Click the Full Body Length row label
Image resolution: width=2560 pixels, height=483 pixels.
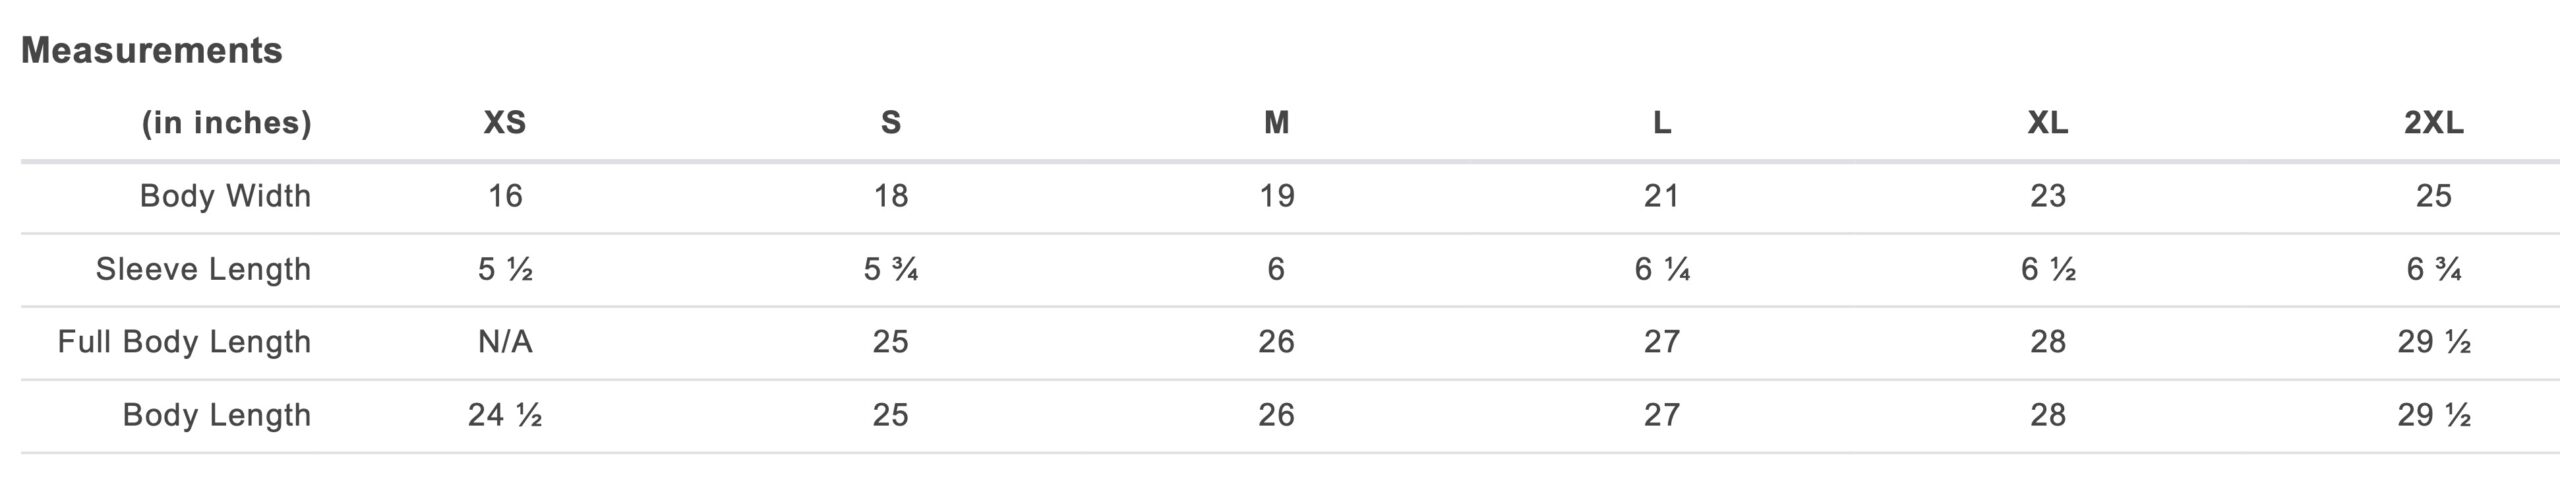point(184,342)
